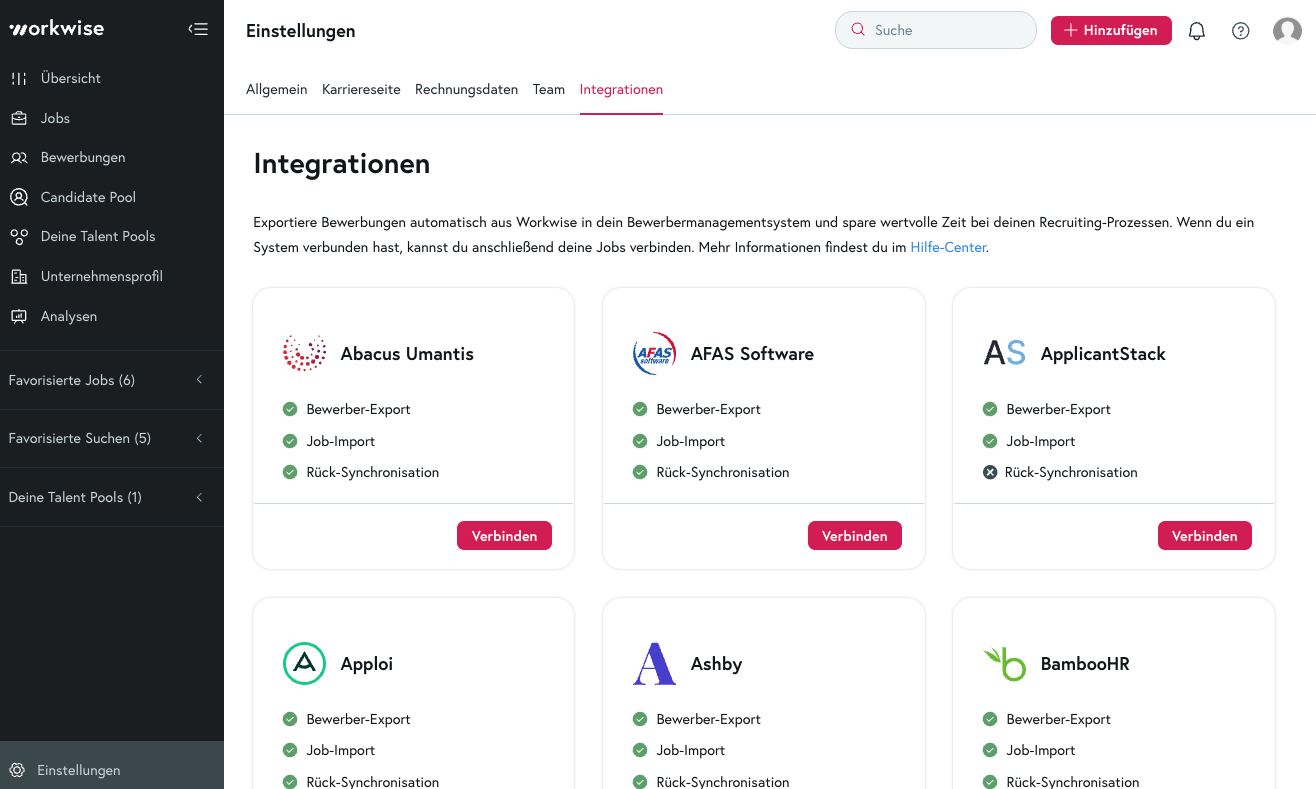Switch to the Allgemein tab
Screen dimensions: 1316x789
click(x=276, y=89)
